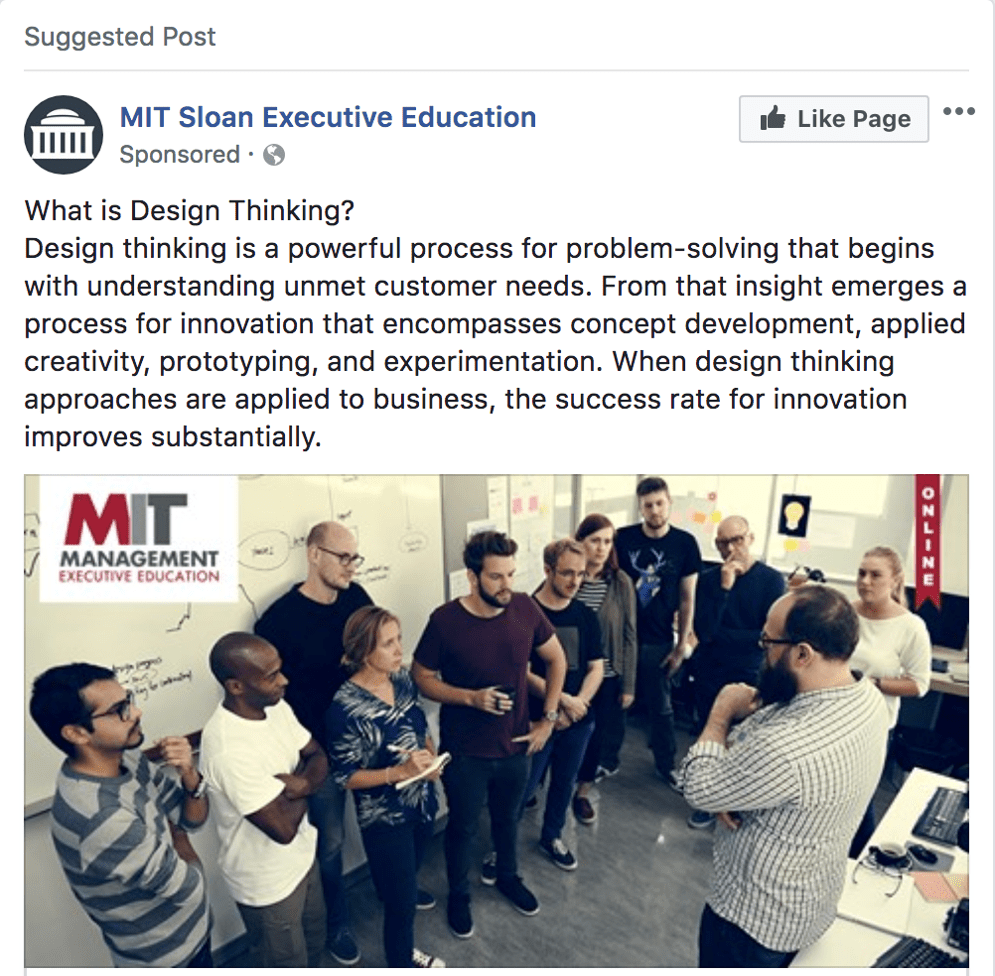The height and width of the screenshot is (976, 995).
Task: Click the black keyboard on the desk
Action: (941, 815)
